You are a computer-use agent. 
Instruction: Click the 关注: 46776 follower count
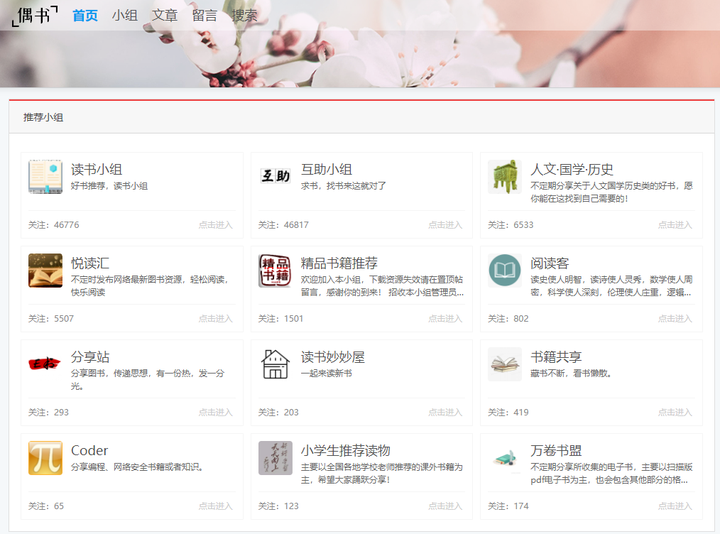[54, 225]
